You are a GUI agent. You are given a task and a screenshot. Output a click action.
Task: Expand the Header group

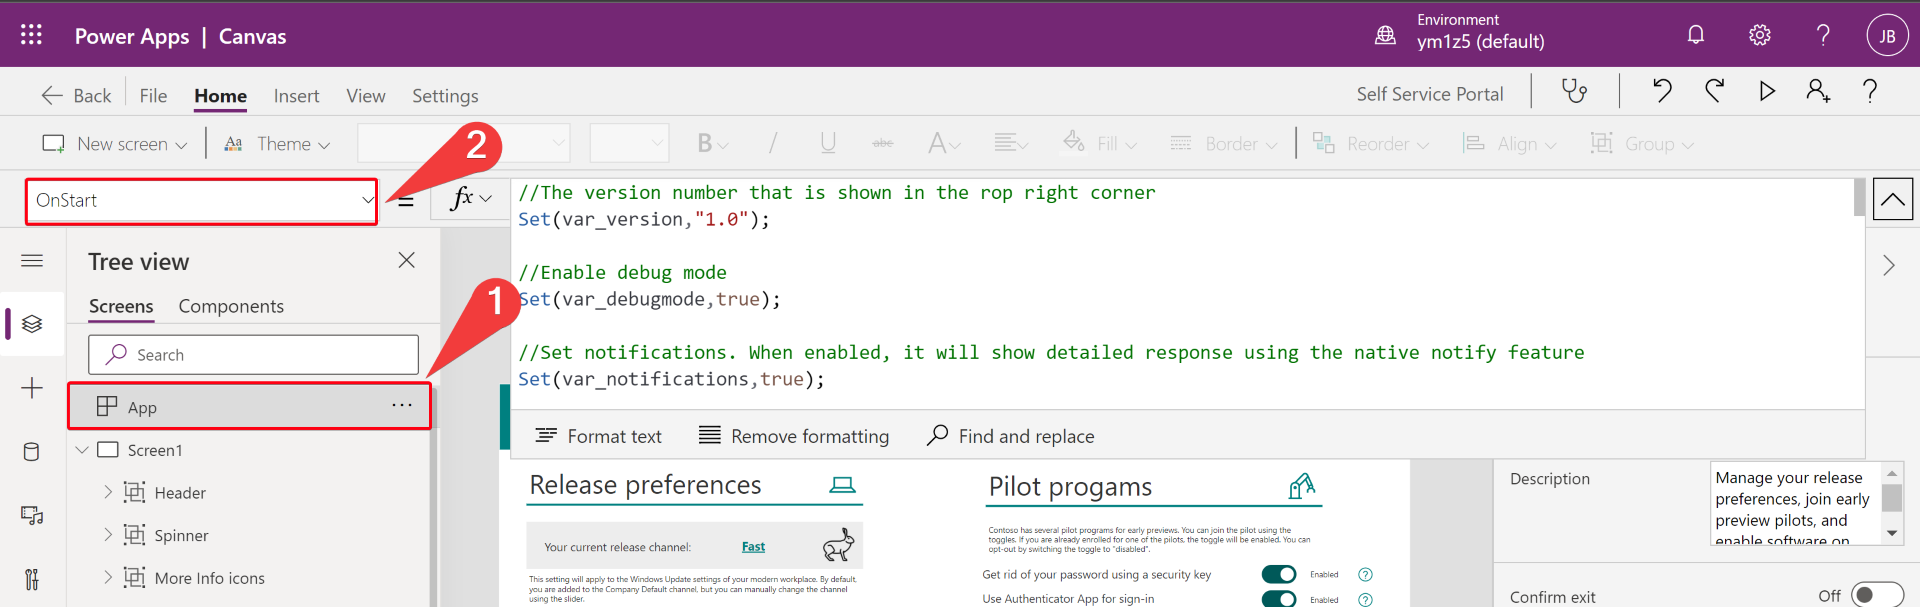pyautogui.click(x=108, y=492)
